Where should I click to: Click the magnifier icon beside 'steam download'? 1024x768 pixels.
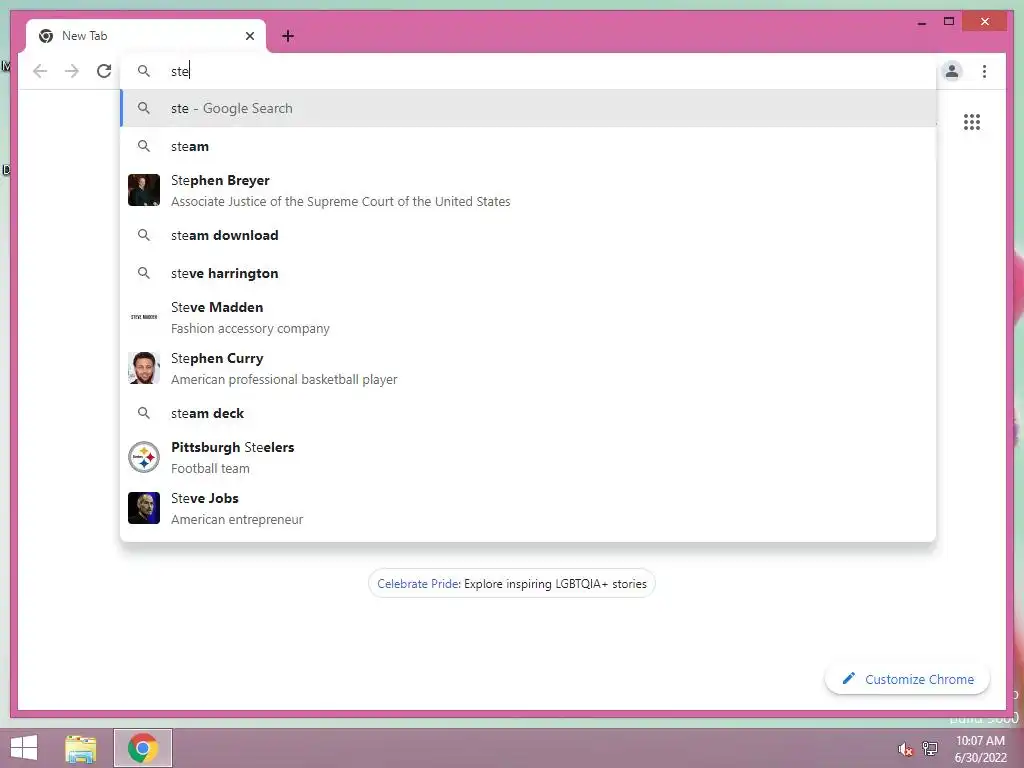click(144, 235)
